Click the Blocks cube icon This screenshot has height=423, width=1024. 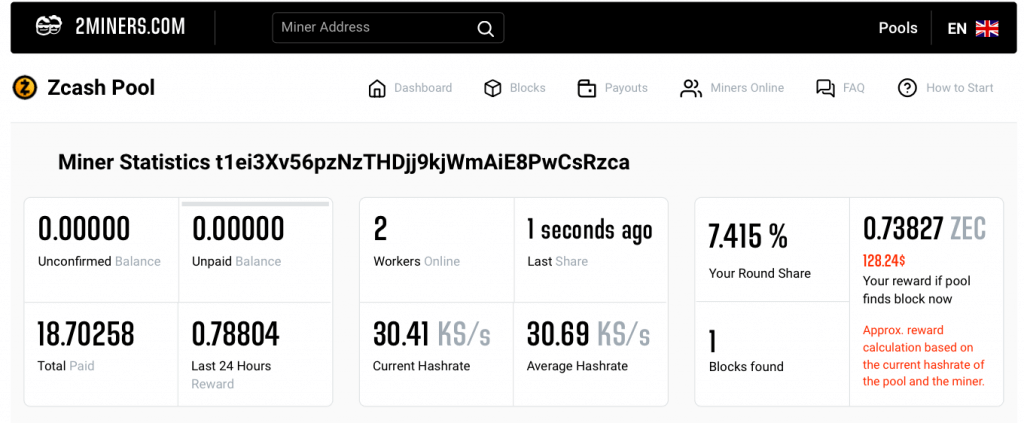pyautogui.click(x=492, y=88)
